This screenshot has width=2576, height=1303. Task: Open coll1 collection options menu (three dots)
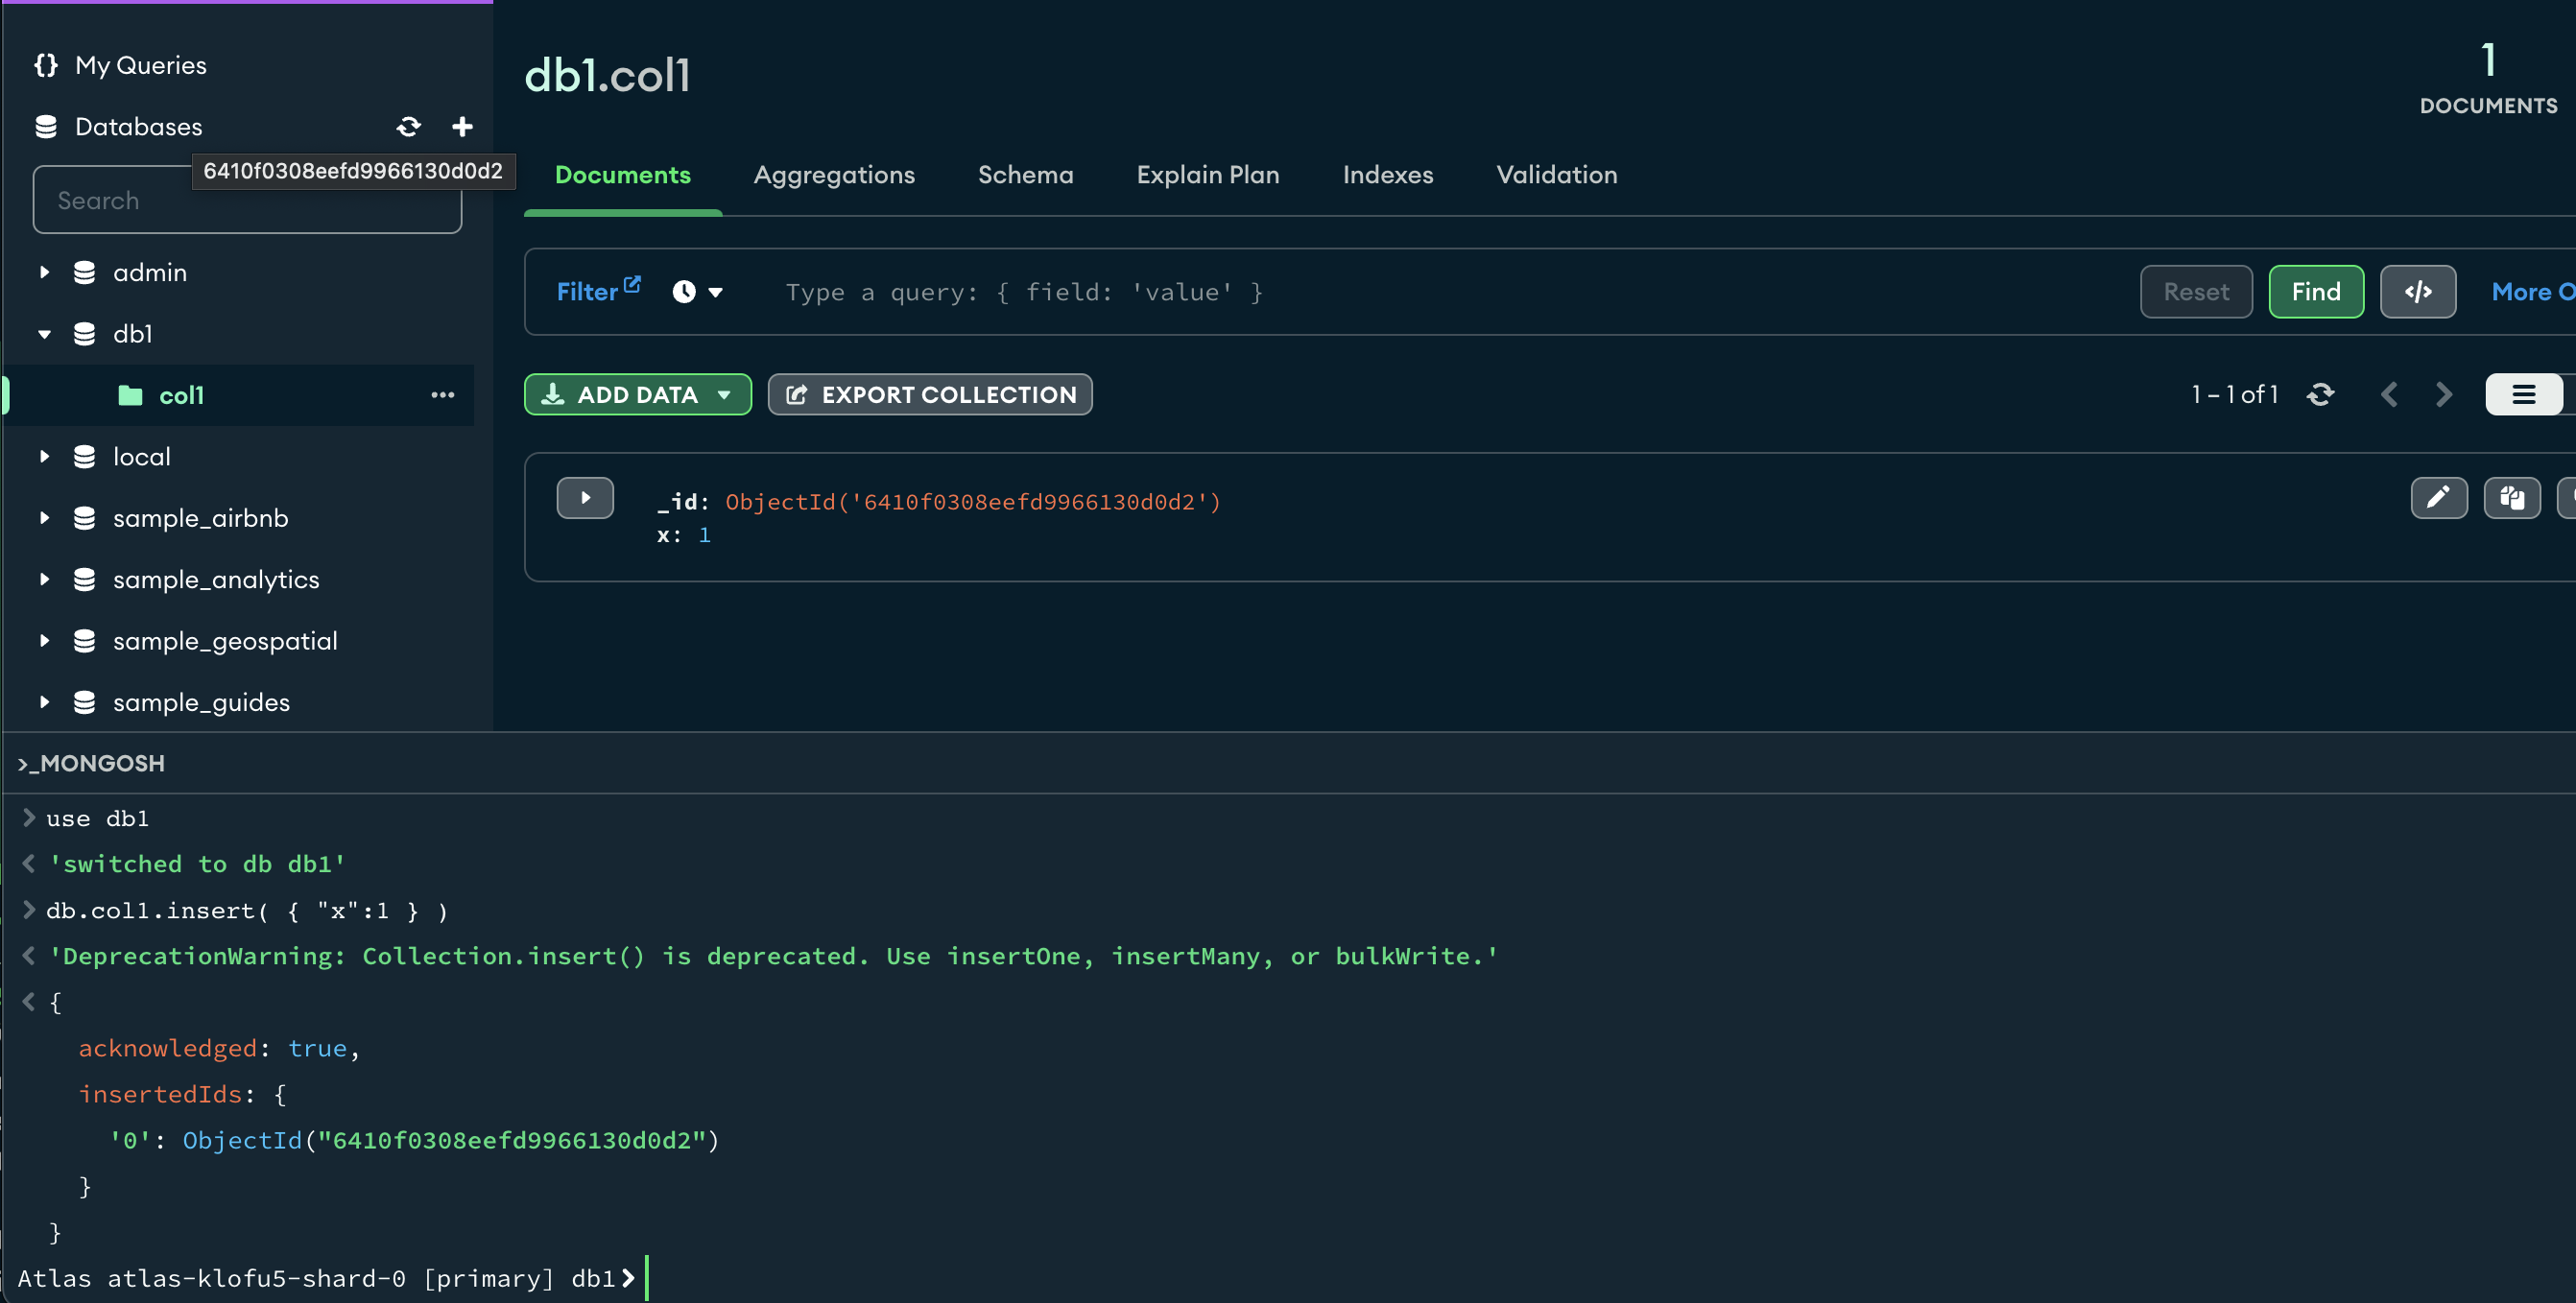tap(443, 395)
